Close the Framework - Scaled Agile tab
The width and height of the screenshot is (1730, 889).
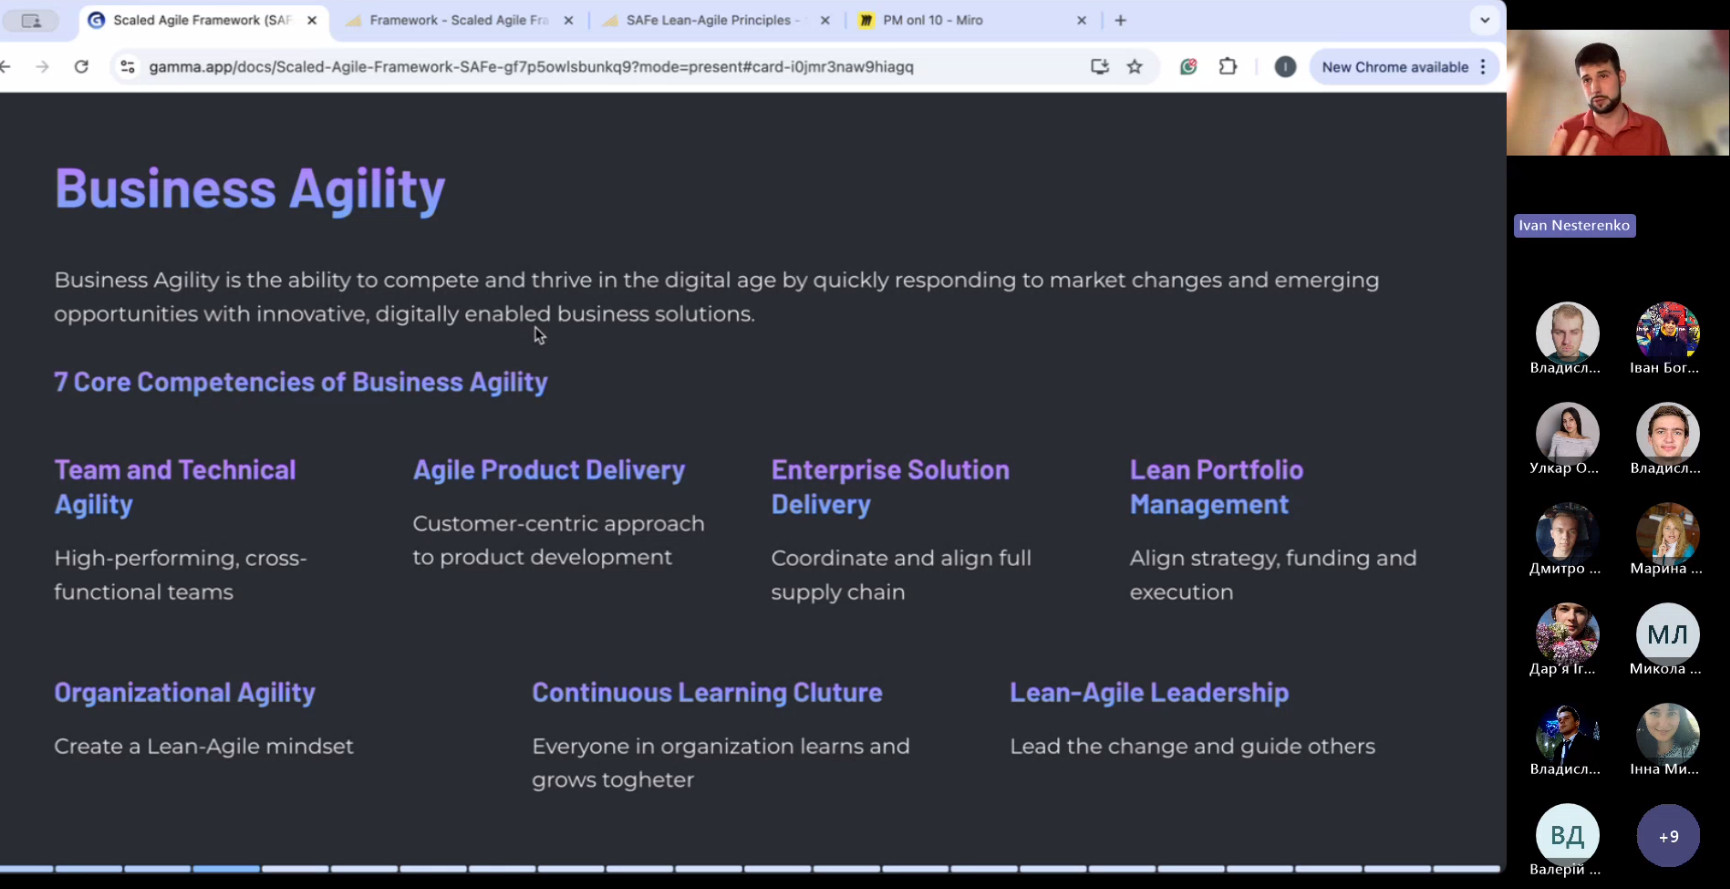pos(569,20)
